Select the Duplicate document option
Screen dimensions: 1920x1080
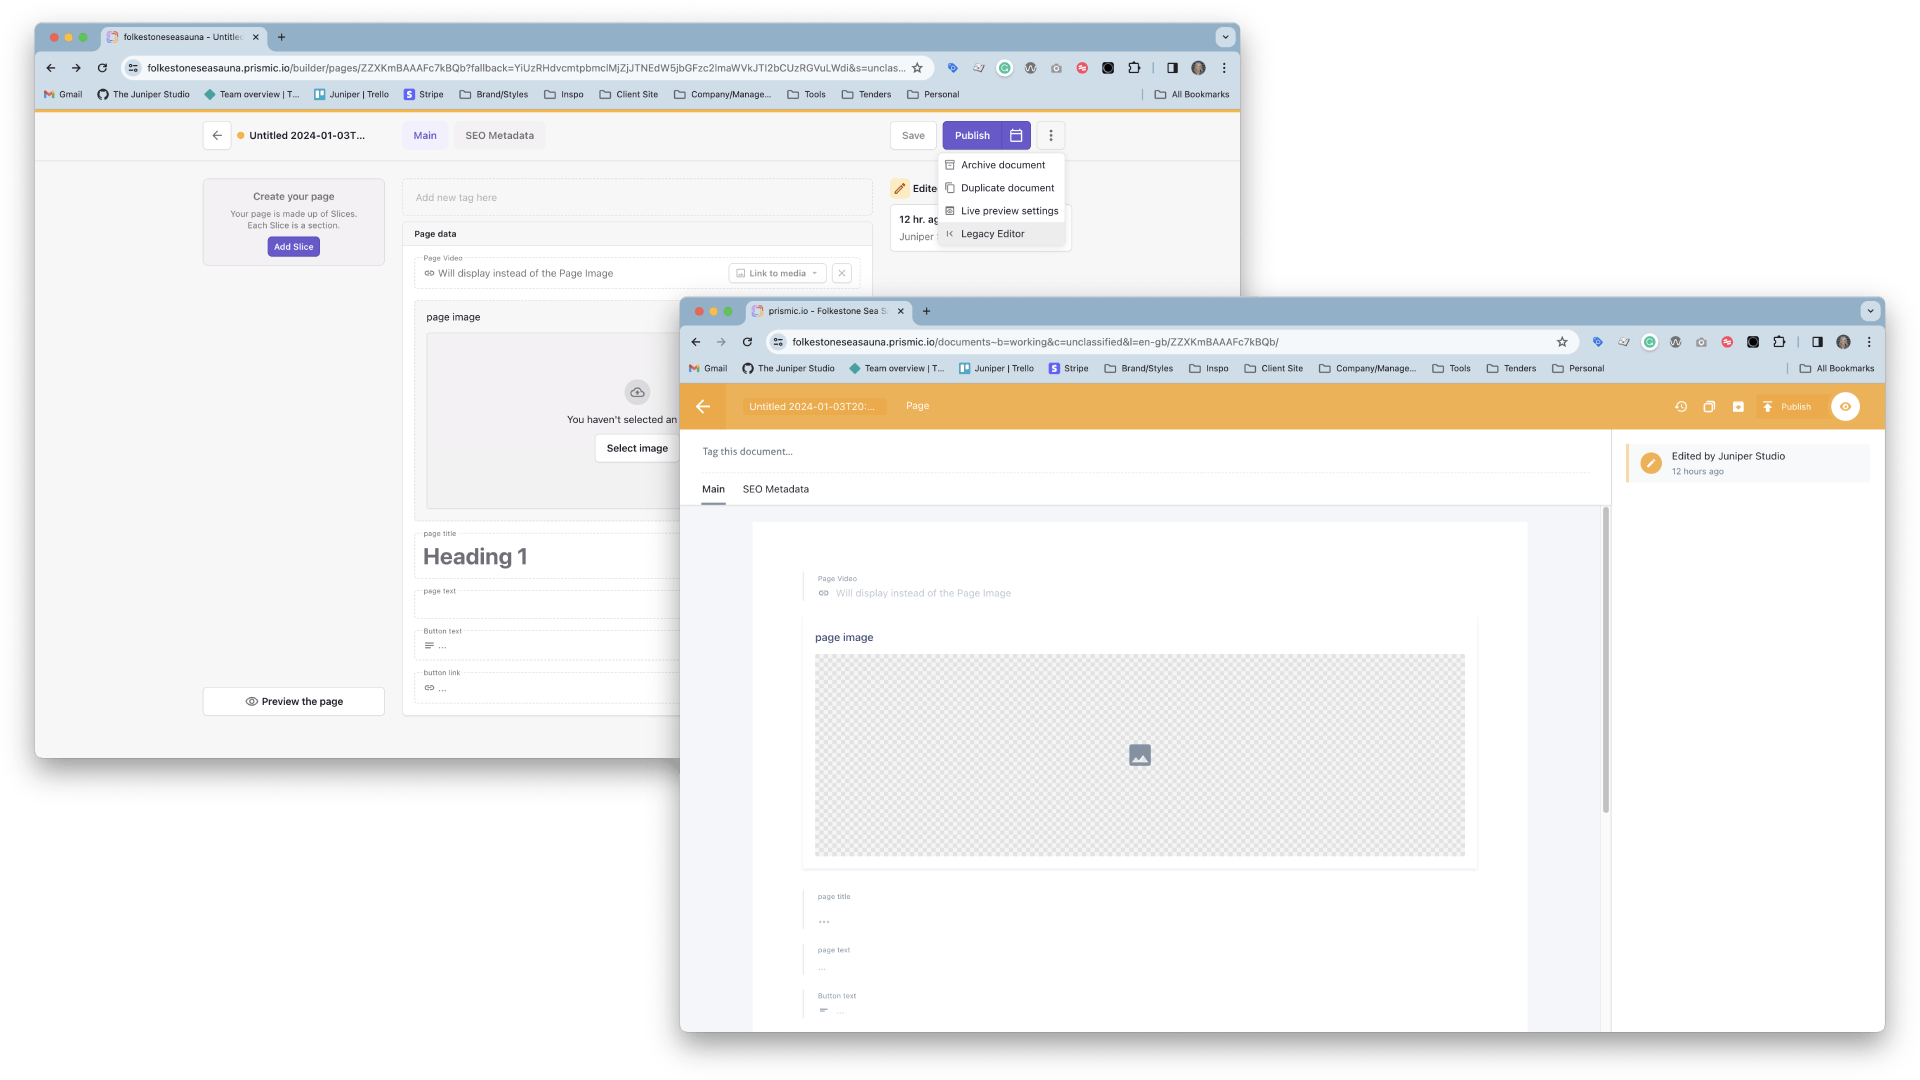[1005, 187]
